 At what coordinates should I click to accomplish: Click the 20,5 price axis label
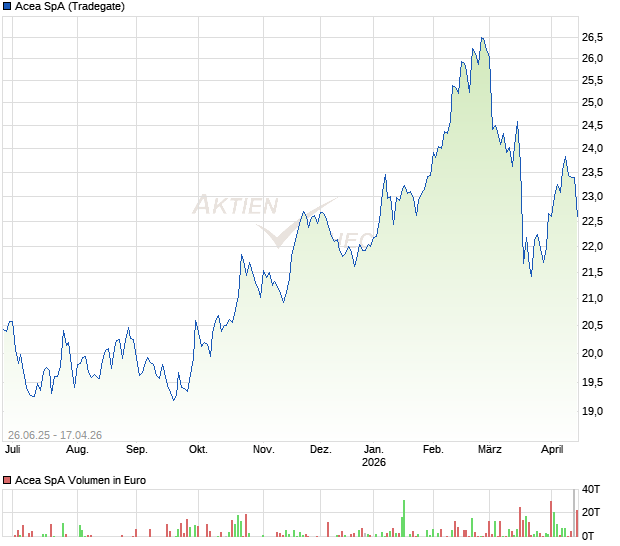pyautogui.click(x=592, y=325)
